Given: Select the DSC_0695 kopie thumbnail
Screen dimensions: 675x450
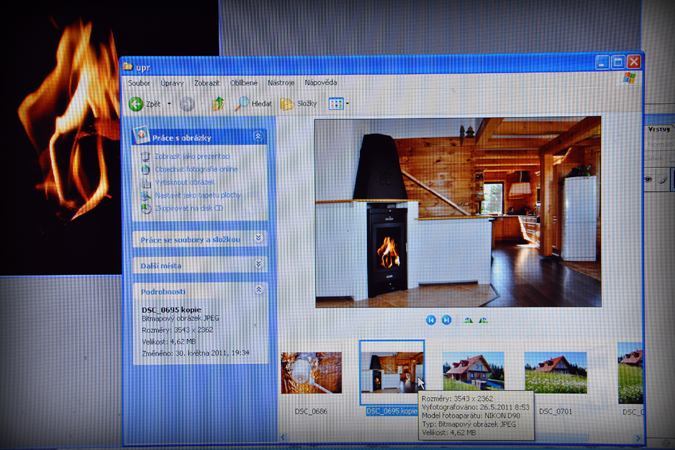Looking at the screenshot, I should tap(392, 372).
